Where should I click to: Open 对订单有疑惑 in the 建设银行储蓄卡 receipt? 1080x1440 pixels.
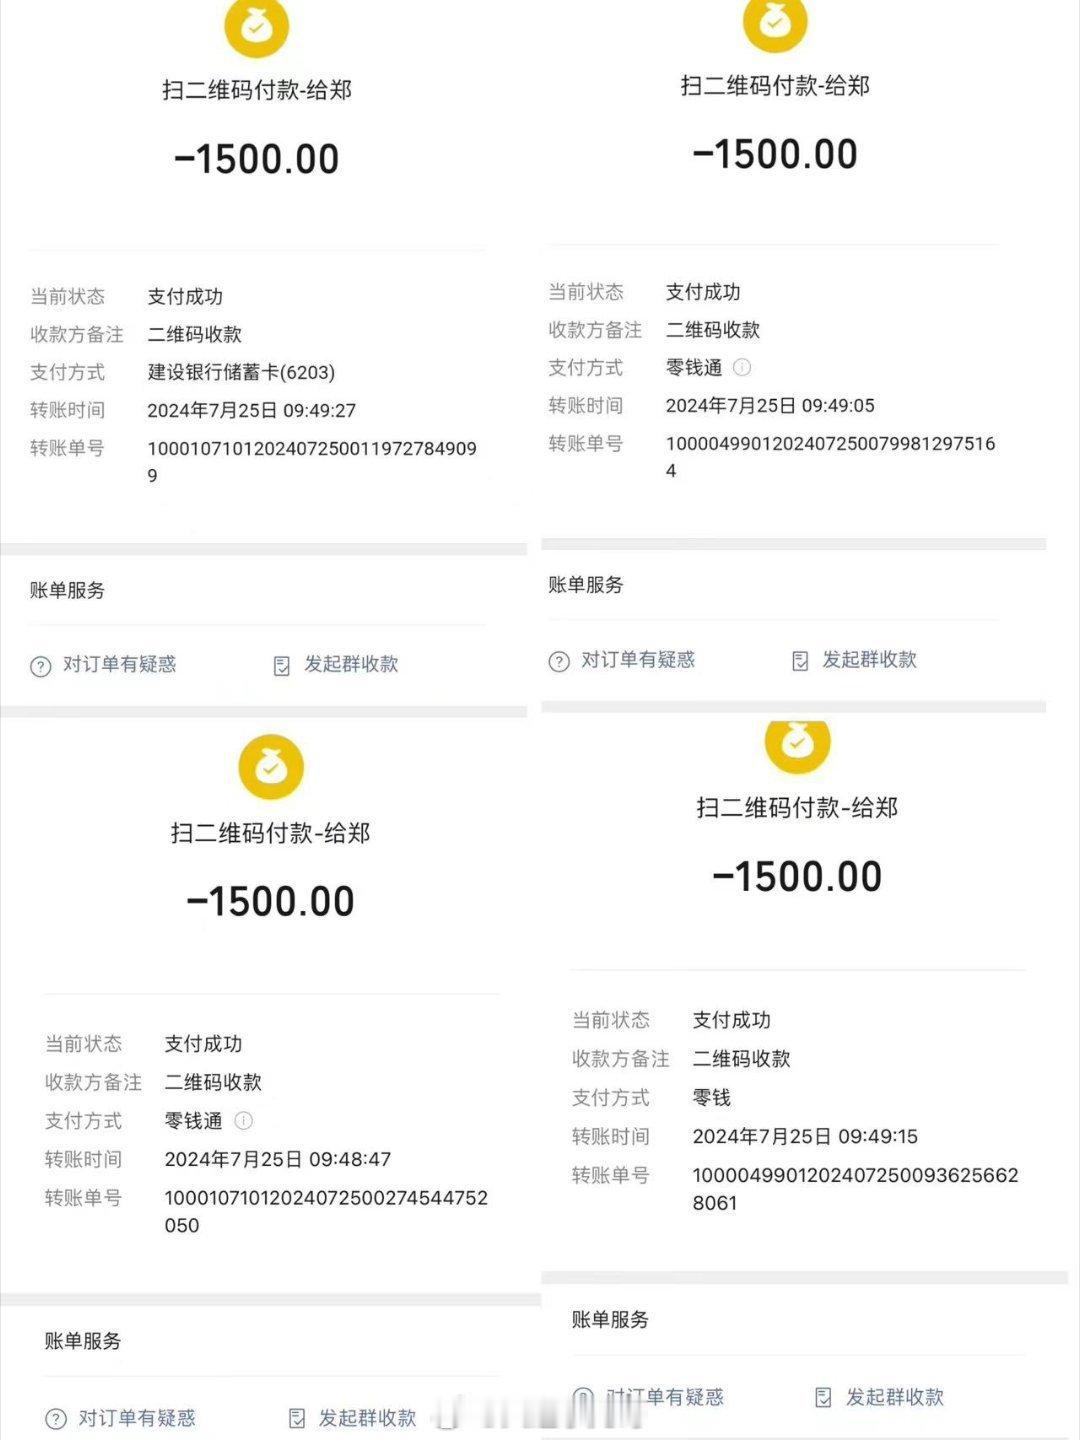pyautogui.click(x=119, y=664)
